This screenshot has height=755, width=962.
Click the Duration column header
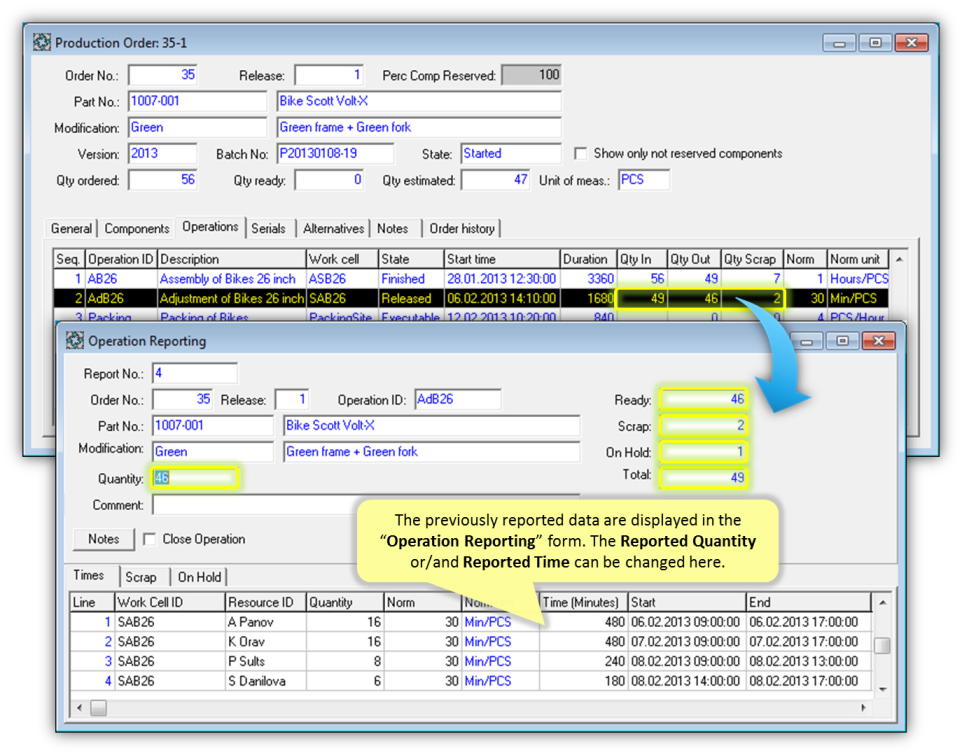[x=588, y=259]
